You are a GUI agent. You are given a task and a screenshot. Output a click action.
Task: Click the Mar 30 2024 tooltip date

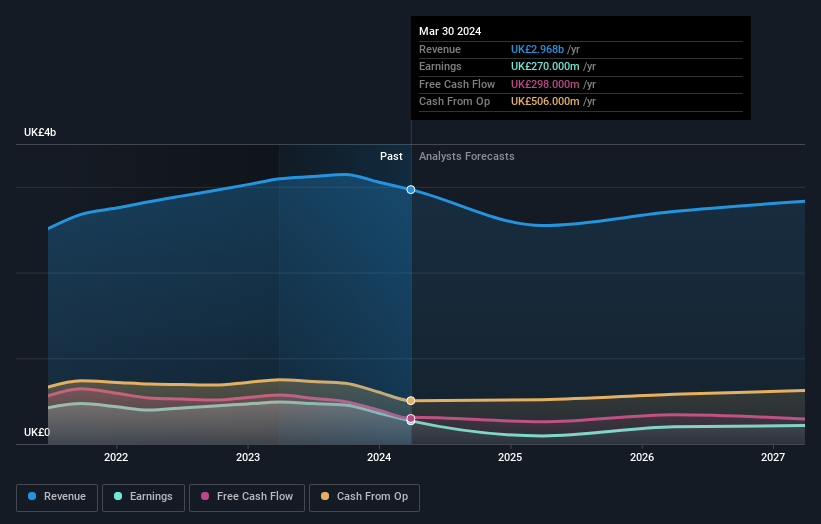[450, 31]
